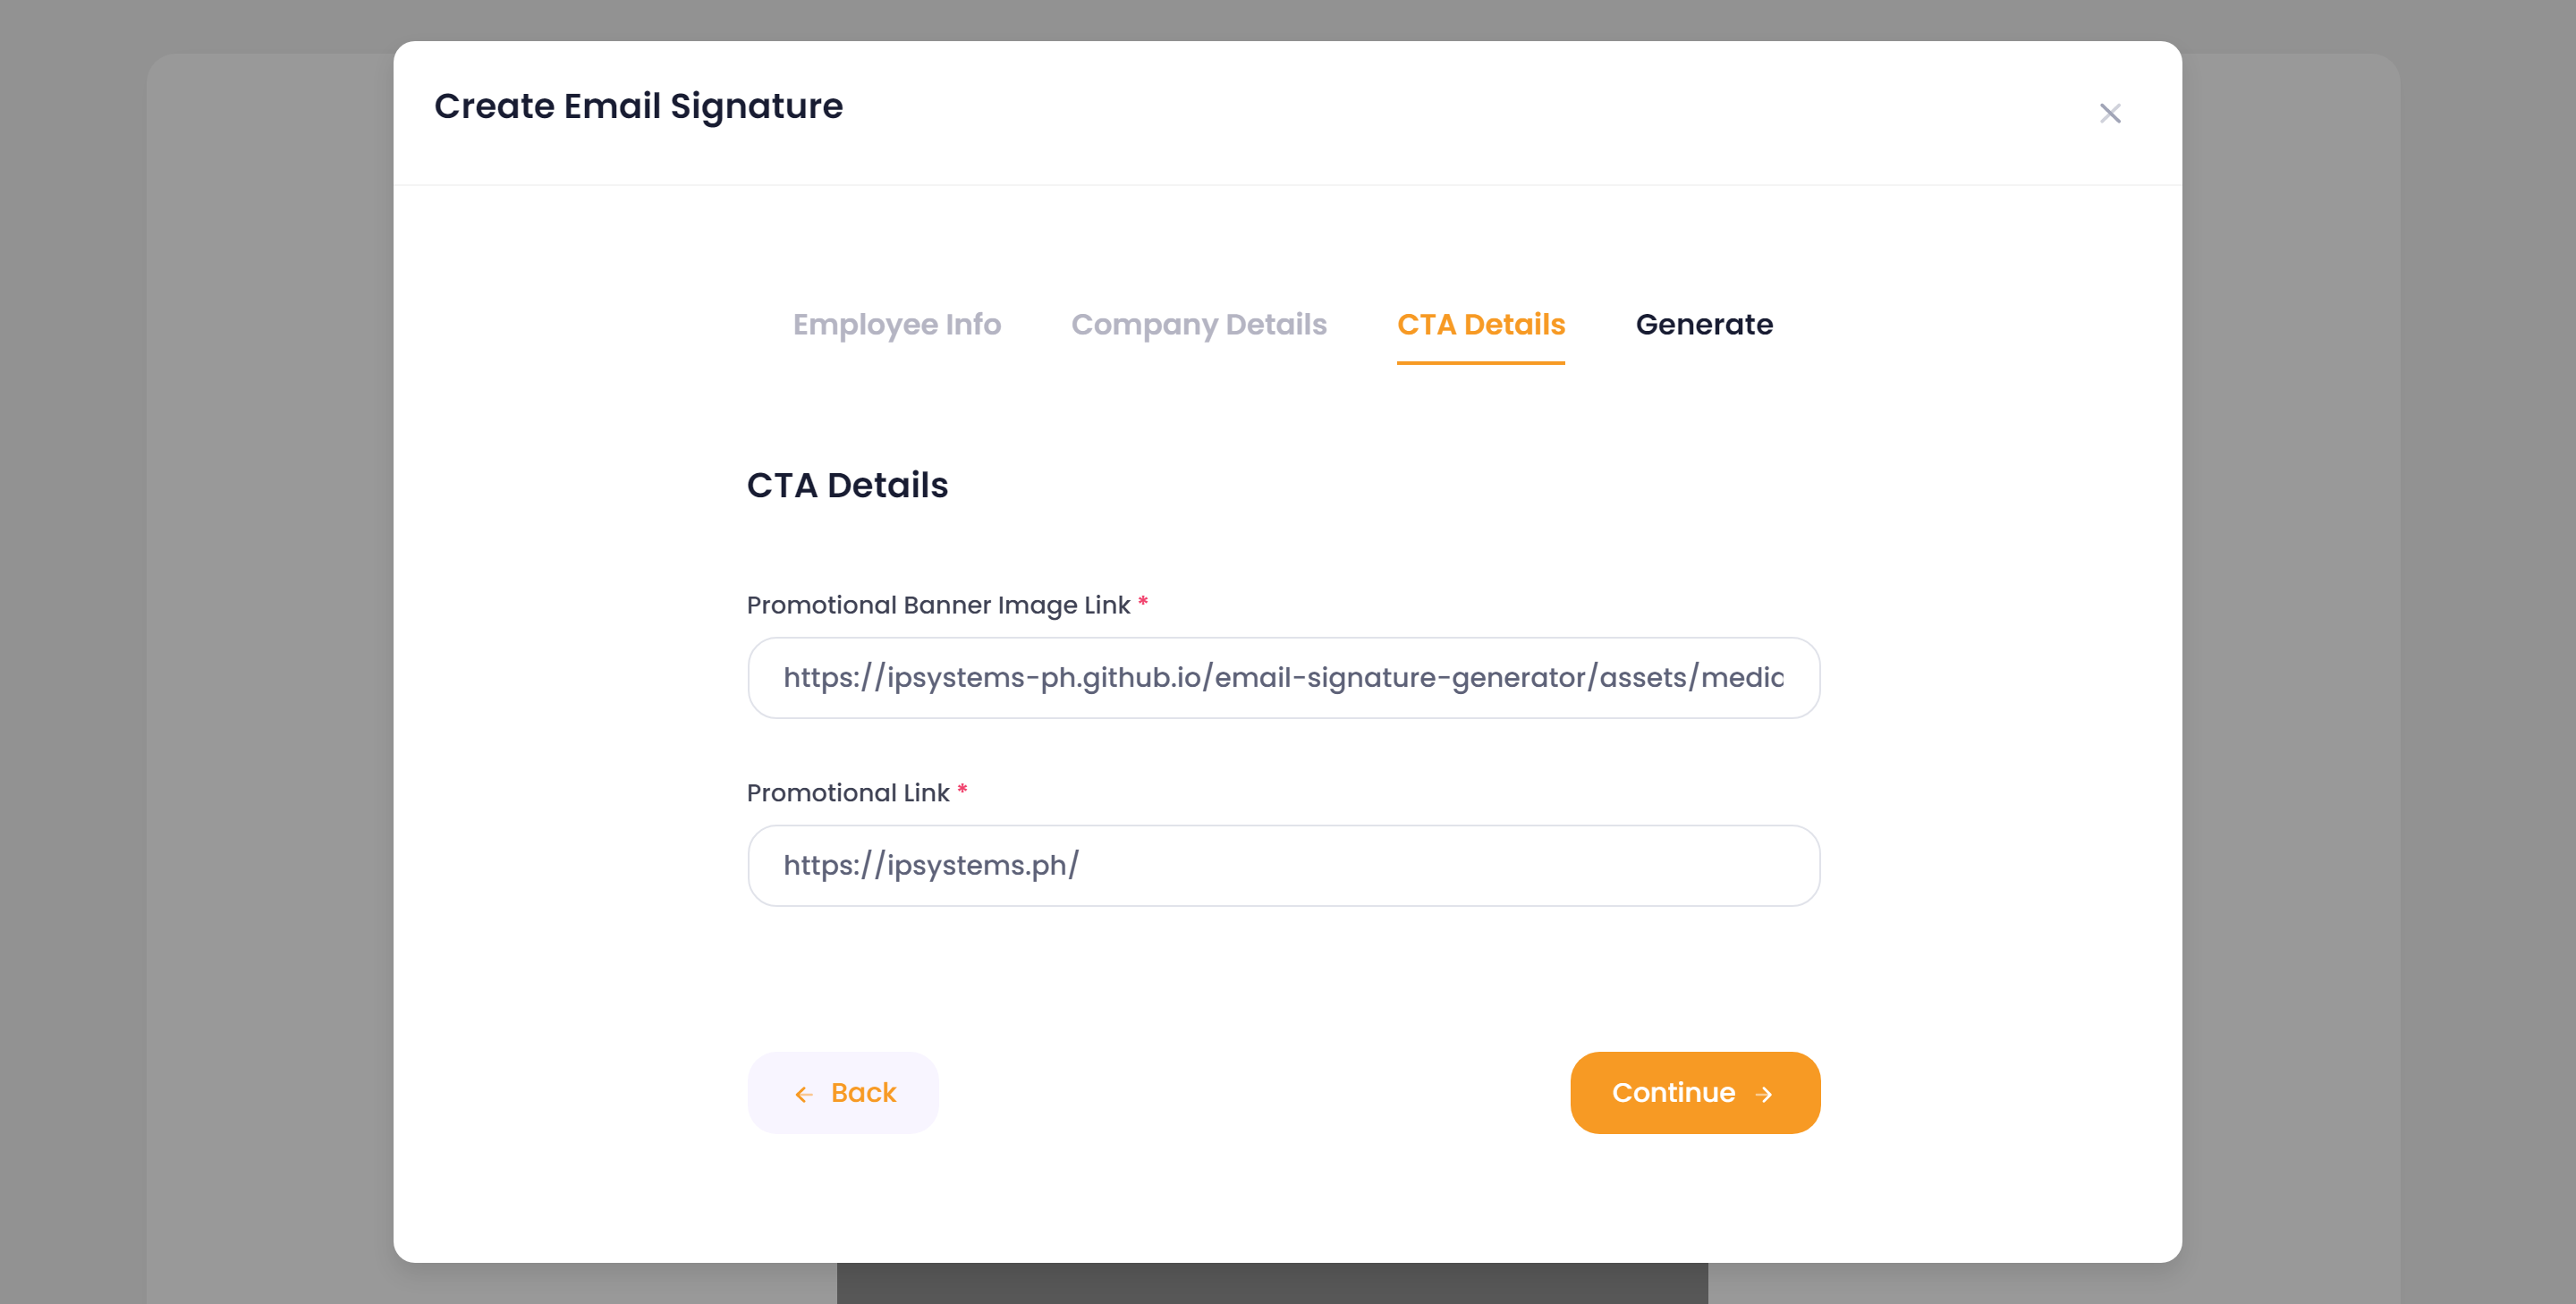Click the red asterisk after Banner Image Link

tap(1142, 602)
